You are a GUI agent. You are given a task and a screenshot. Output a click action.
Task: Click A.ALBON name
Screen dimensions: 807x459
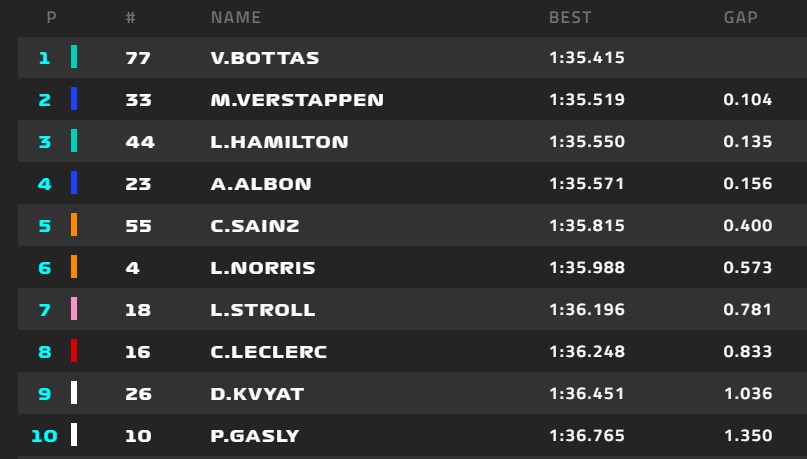pos(261,184)
